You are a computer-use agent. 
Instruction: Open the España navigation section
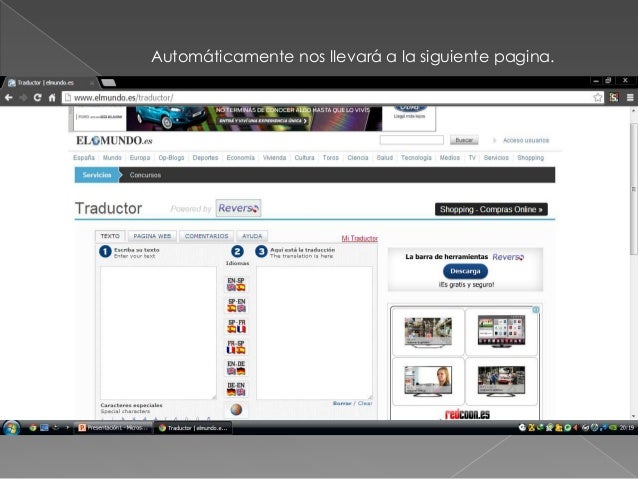[84, 157]
